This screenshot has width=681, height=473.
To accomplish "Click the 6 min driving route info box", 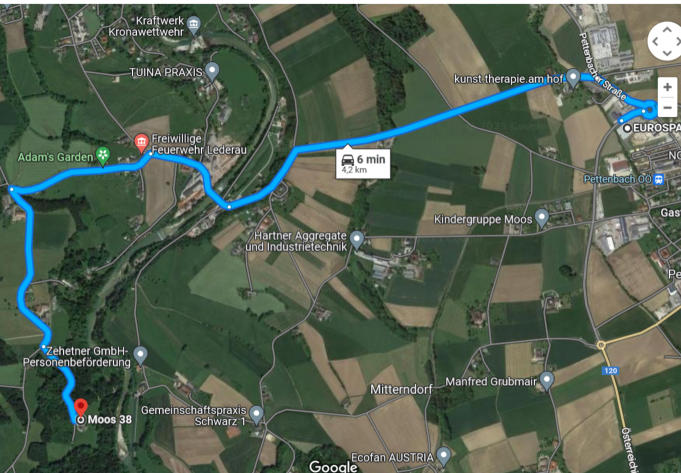I will click(363, 163).
